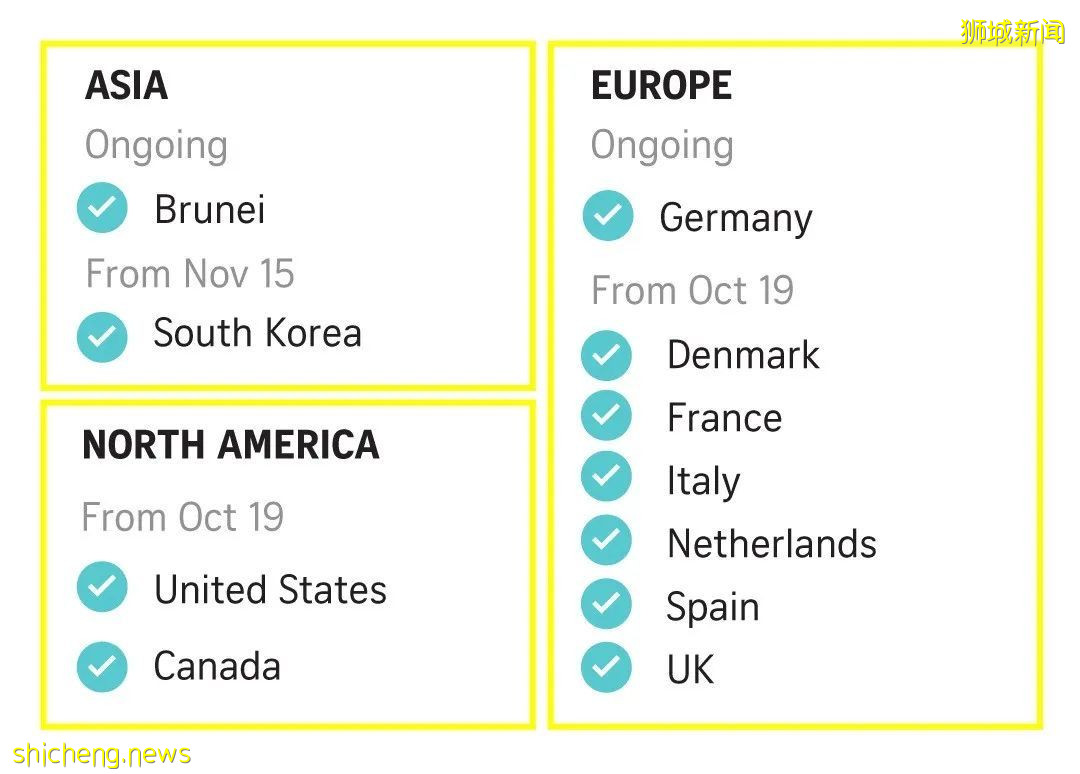Click From Oct 19 under NORTH AMERICA
This screenshot has width=1080, height=774.
(x=183, y=518)
